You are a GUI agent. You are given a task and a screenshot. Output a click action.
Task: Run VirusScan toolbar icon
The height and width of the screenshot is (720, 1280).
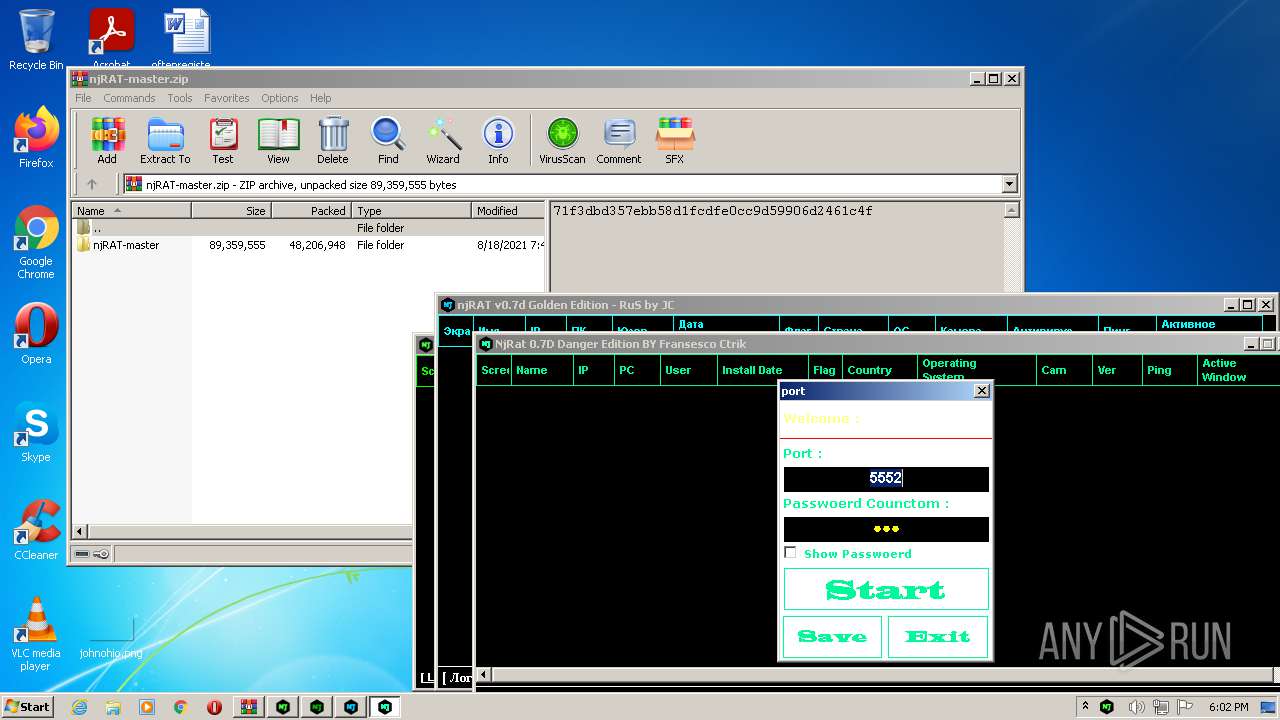[x=562, y=140]
